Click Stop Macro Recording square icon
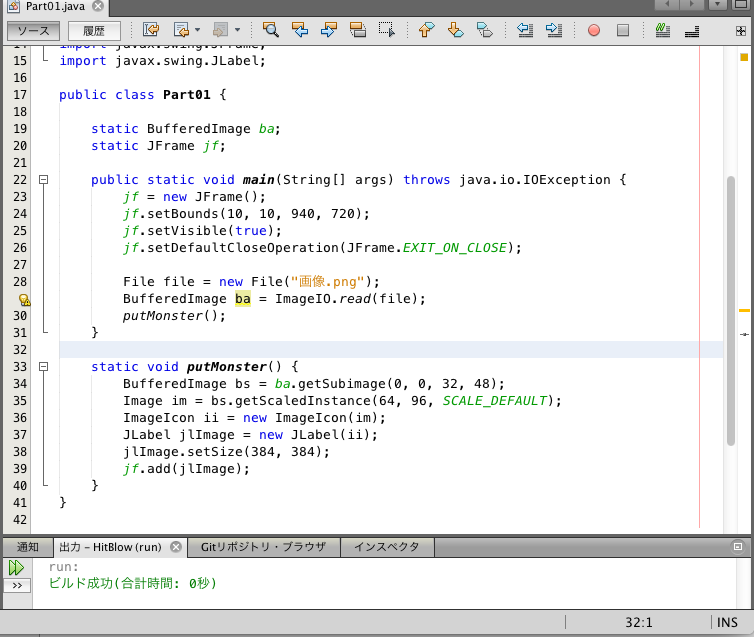 (623, 30)
